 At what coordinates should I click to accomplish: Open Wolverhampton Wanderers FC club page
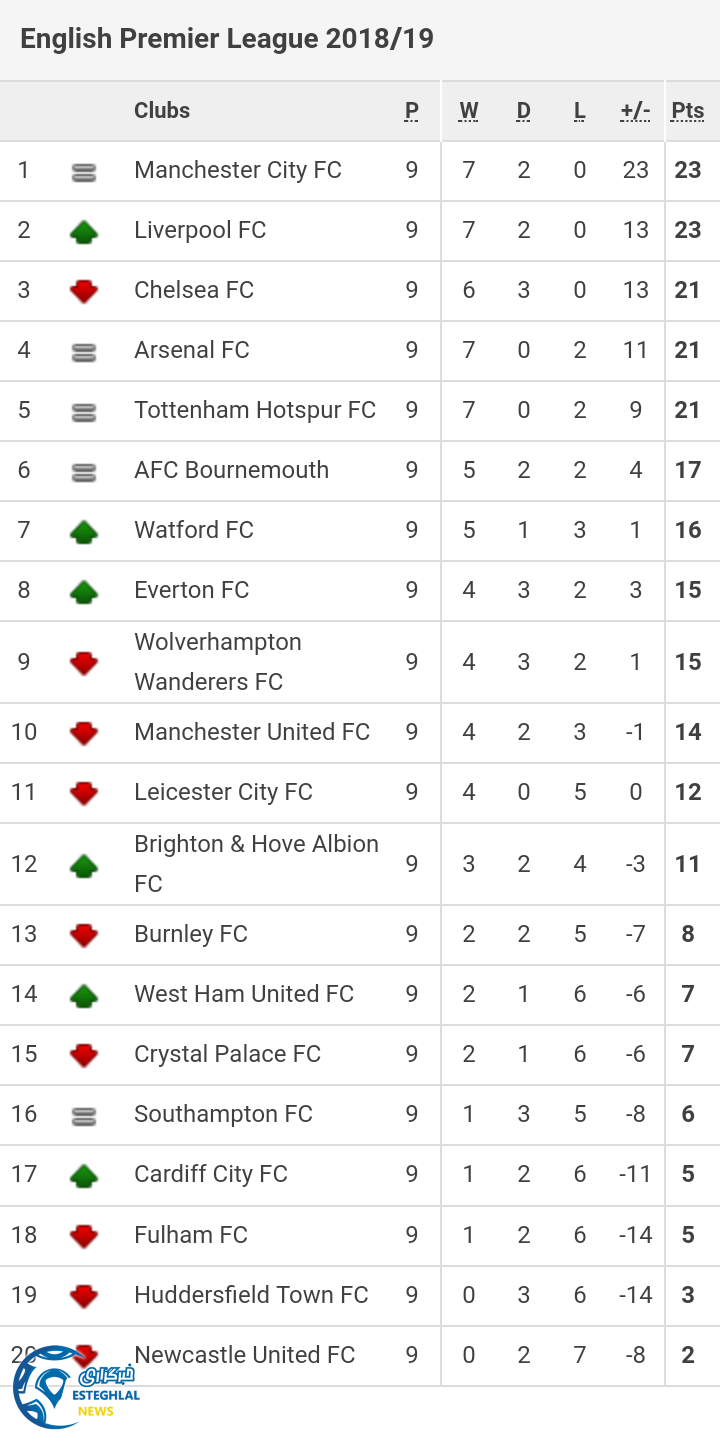coord(218,662)
